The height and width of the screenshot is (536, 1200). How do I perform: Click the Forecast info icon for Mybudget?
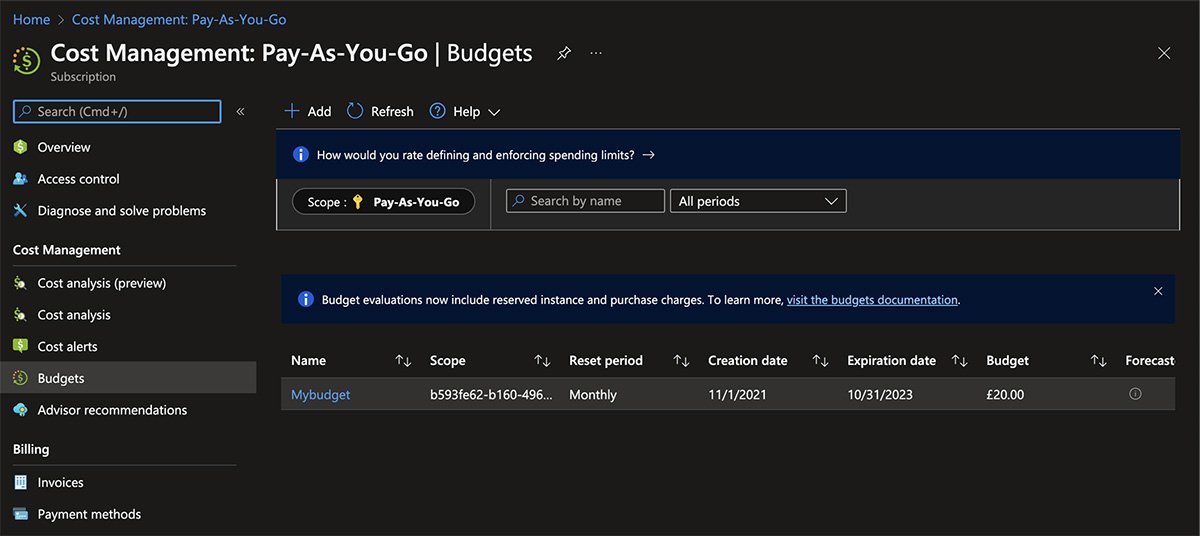coord(1135,394)
